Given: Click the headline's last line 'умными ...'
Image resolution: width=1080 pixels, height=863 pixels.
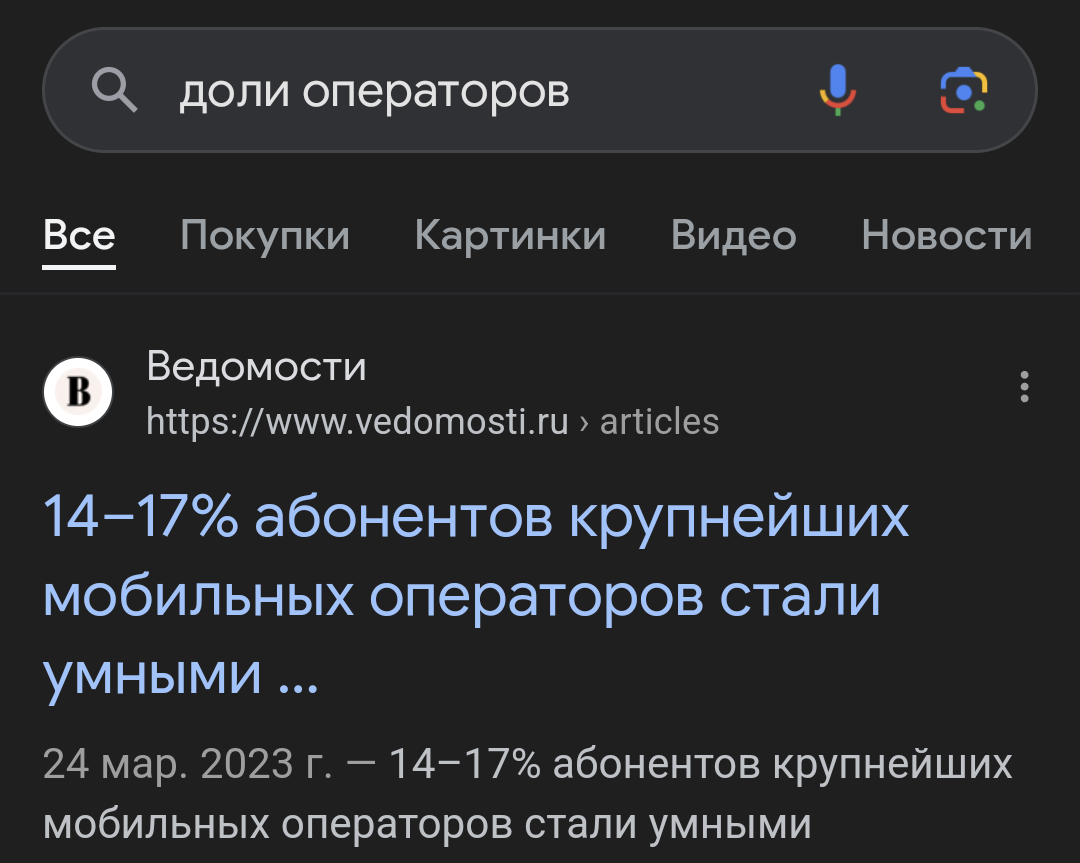Looking at the screenshot, I should click(x=180, y=676).
